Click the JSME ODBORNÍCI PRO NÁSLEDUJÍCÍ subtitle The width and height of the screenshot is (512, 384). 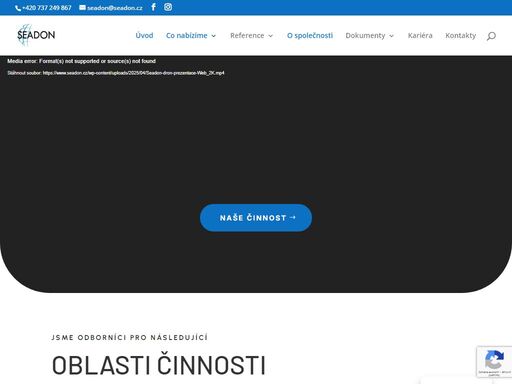click(x=130, y=337)
